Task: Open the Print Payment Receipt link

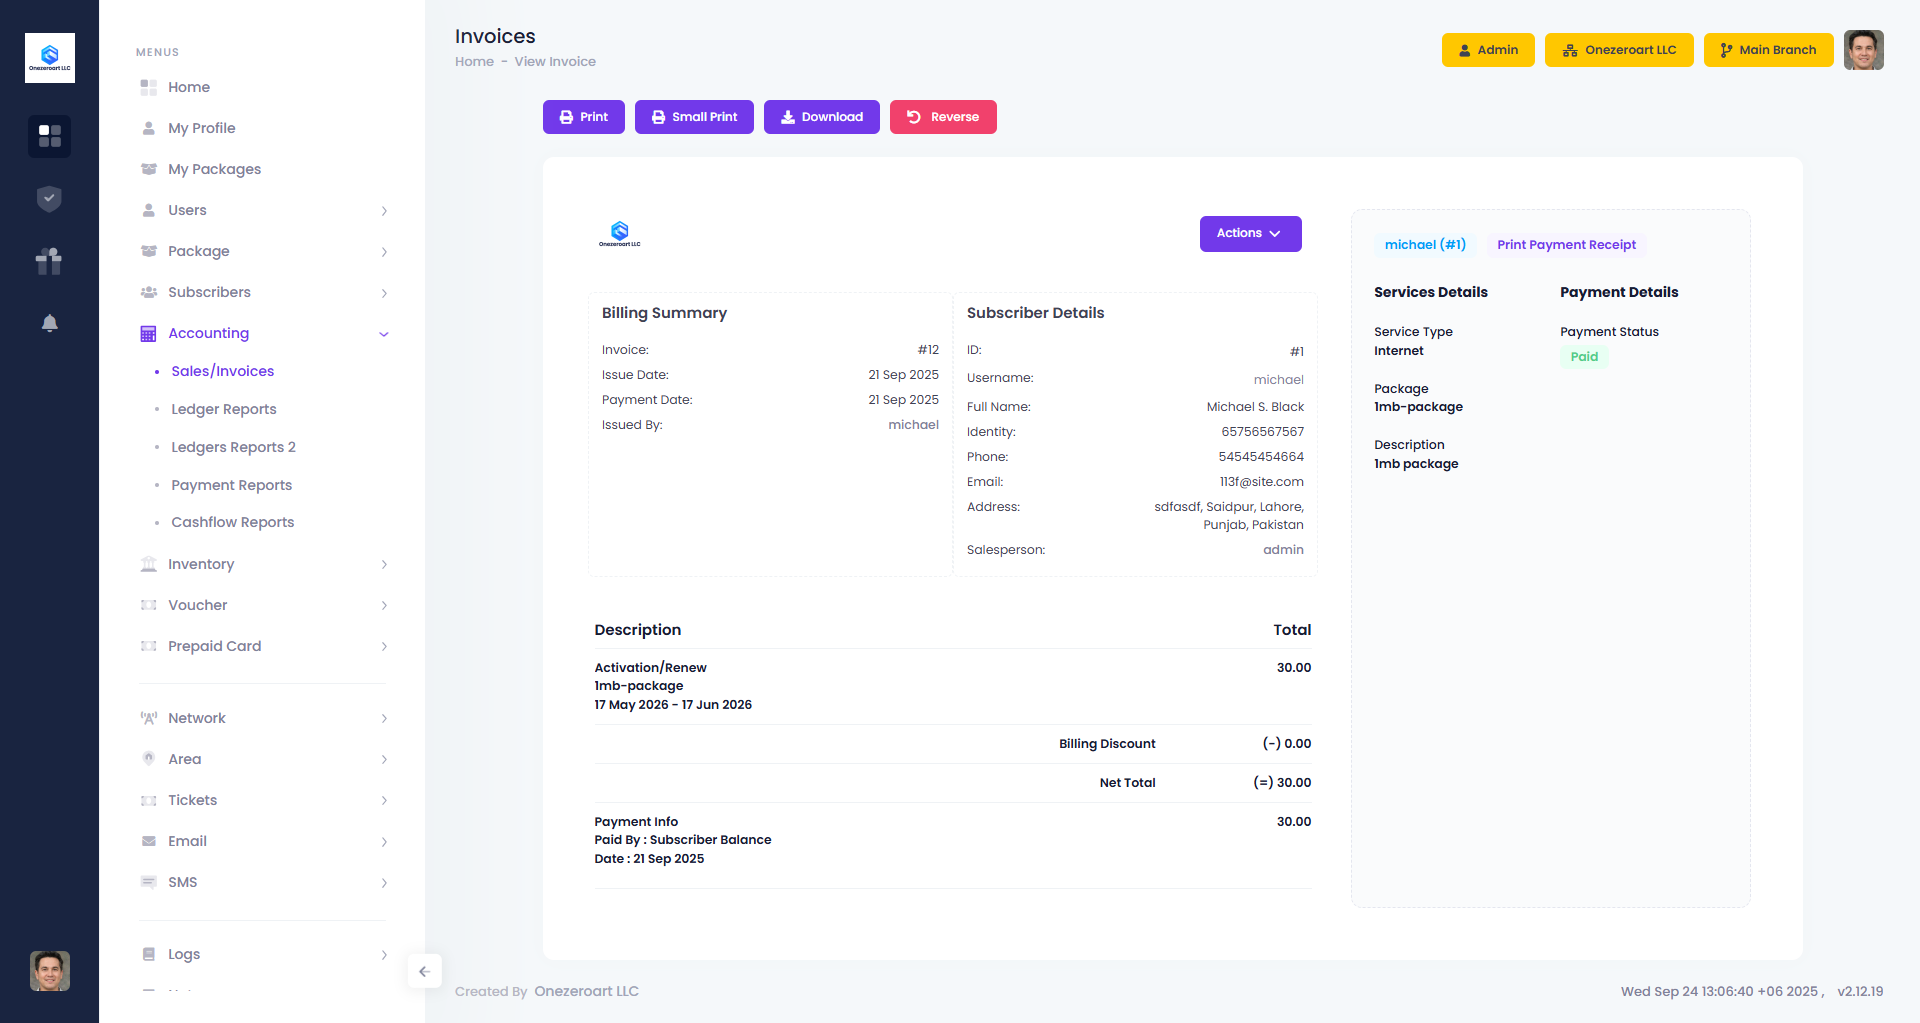Action: [1566, 245]
